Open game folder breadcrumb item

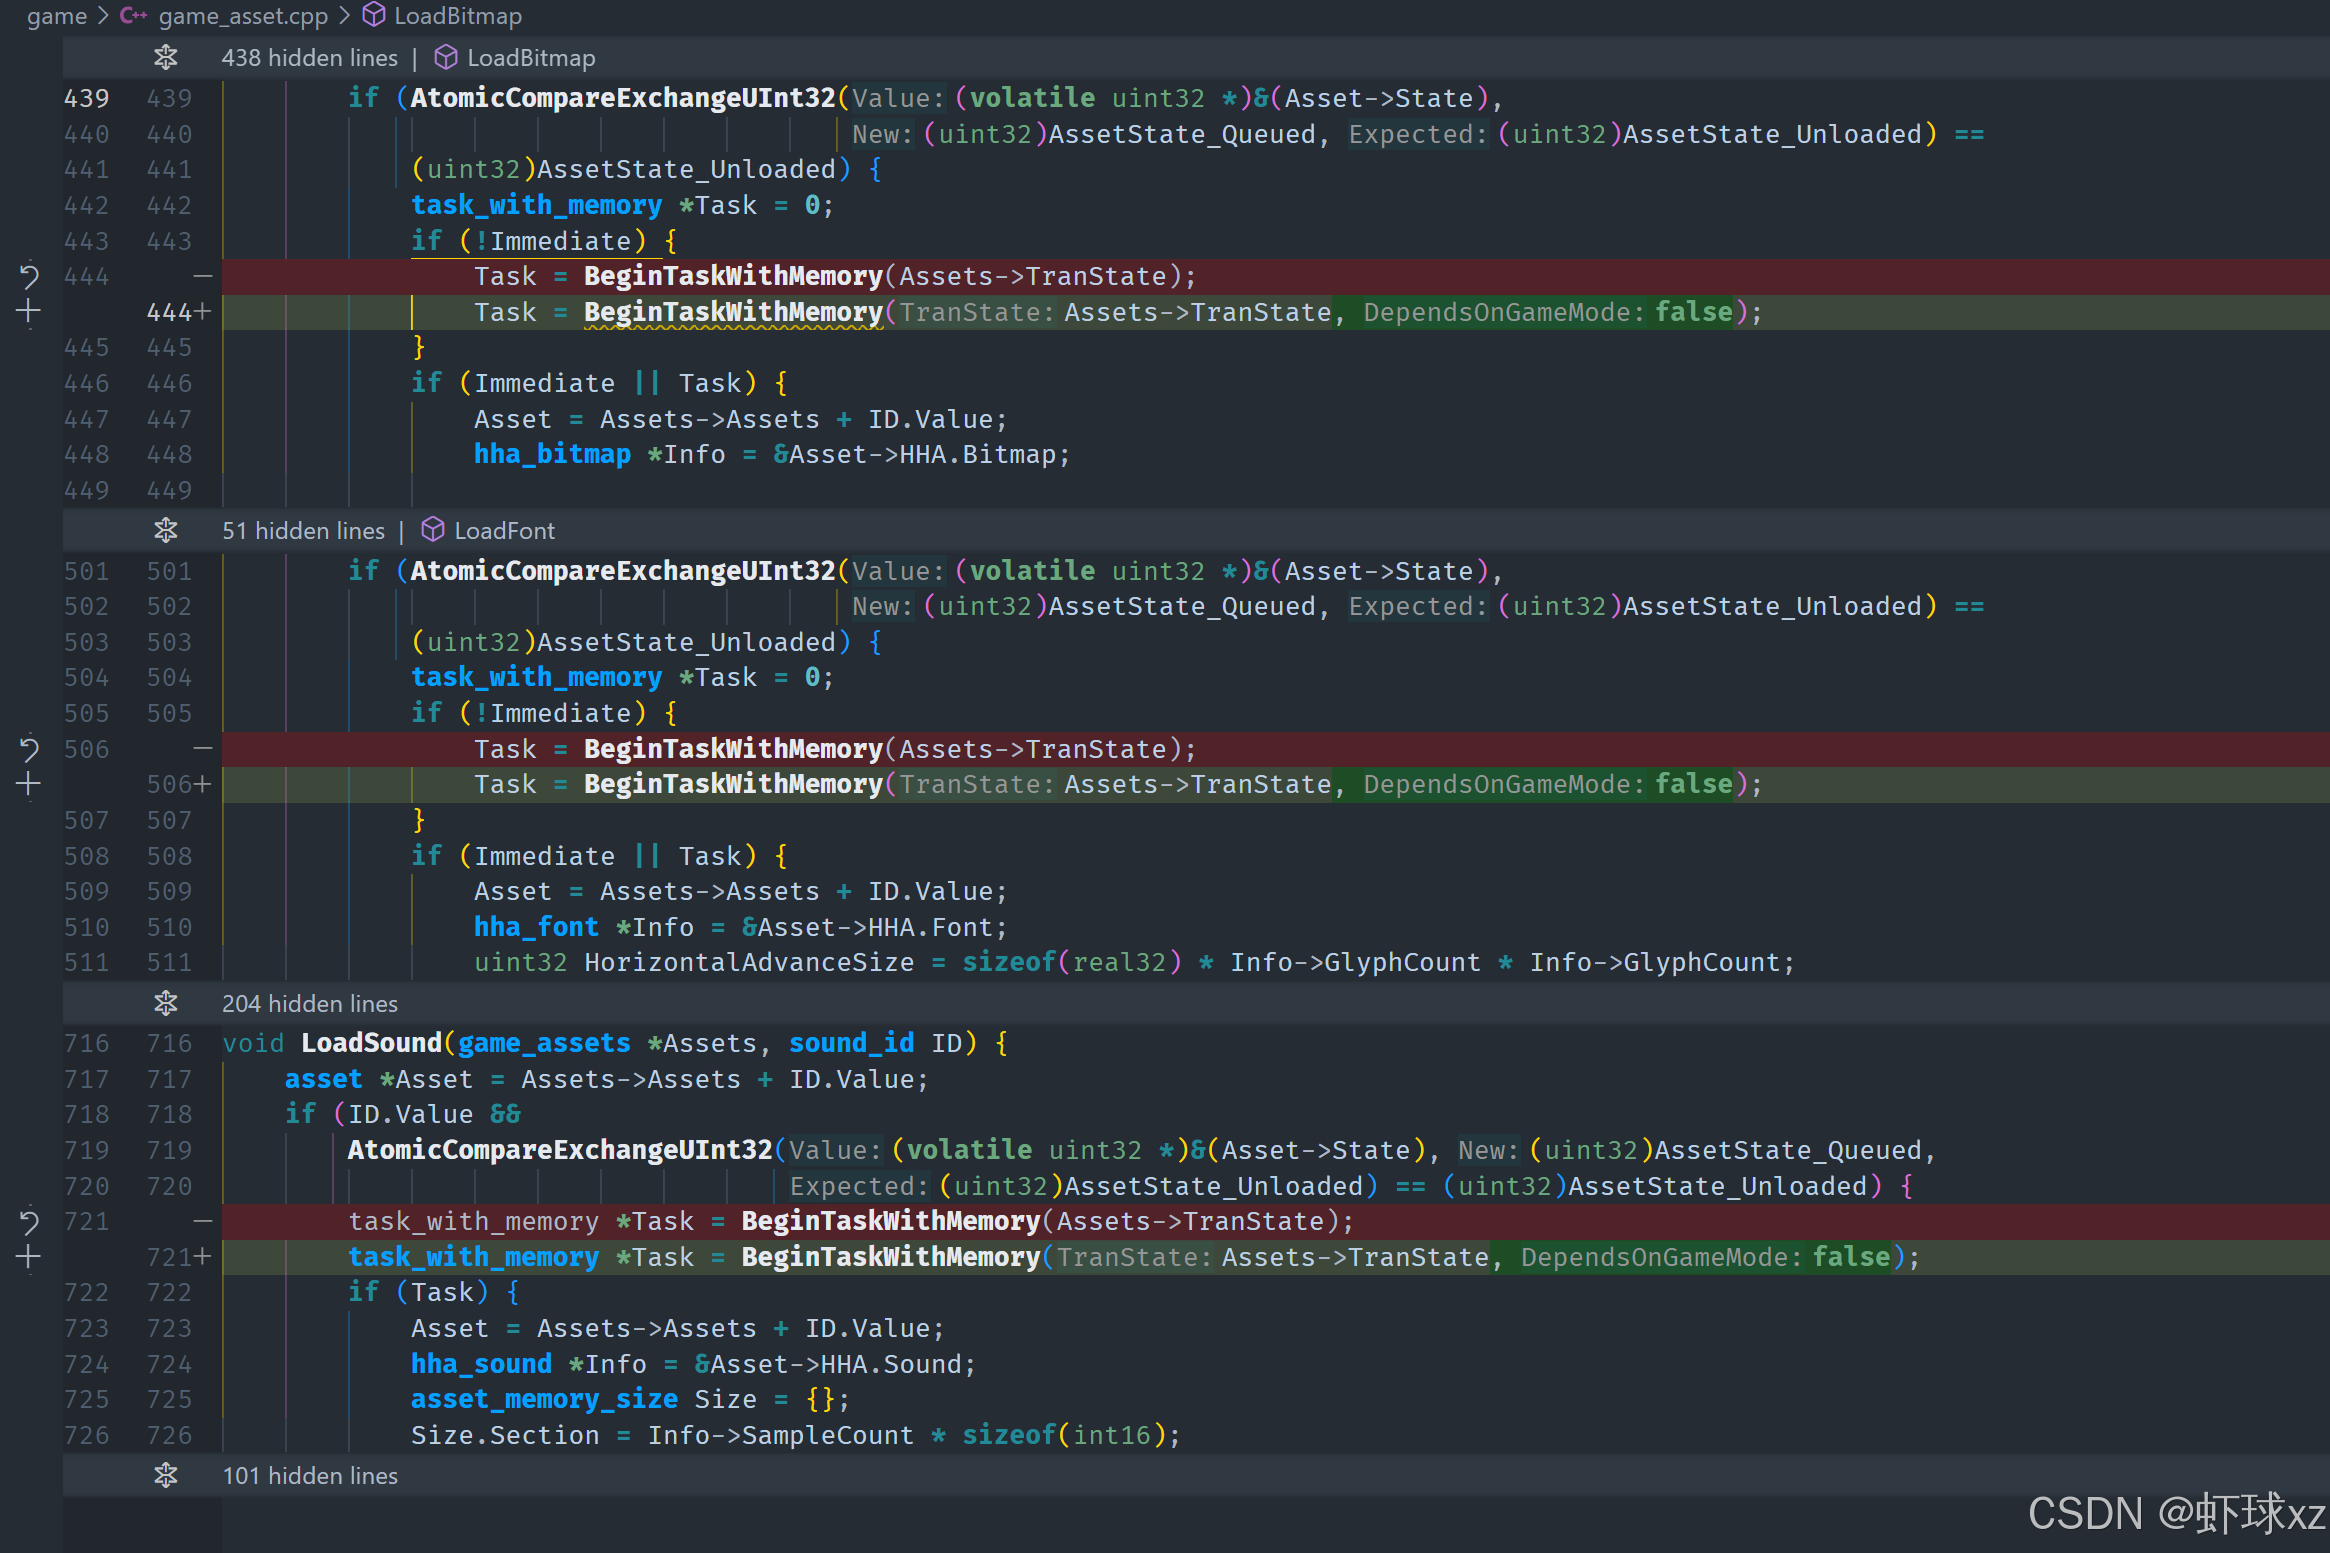(x=56, y=16)
